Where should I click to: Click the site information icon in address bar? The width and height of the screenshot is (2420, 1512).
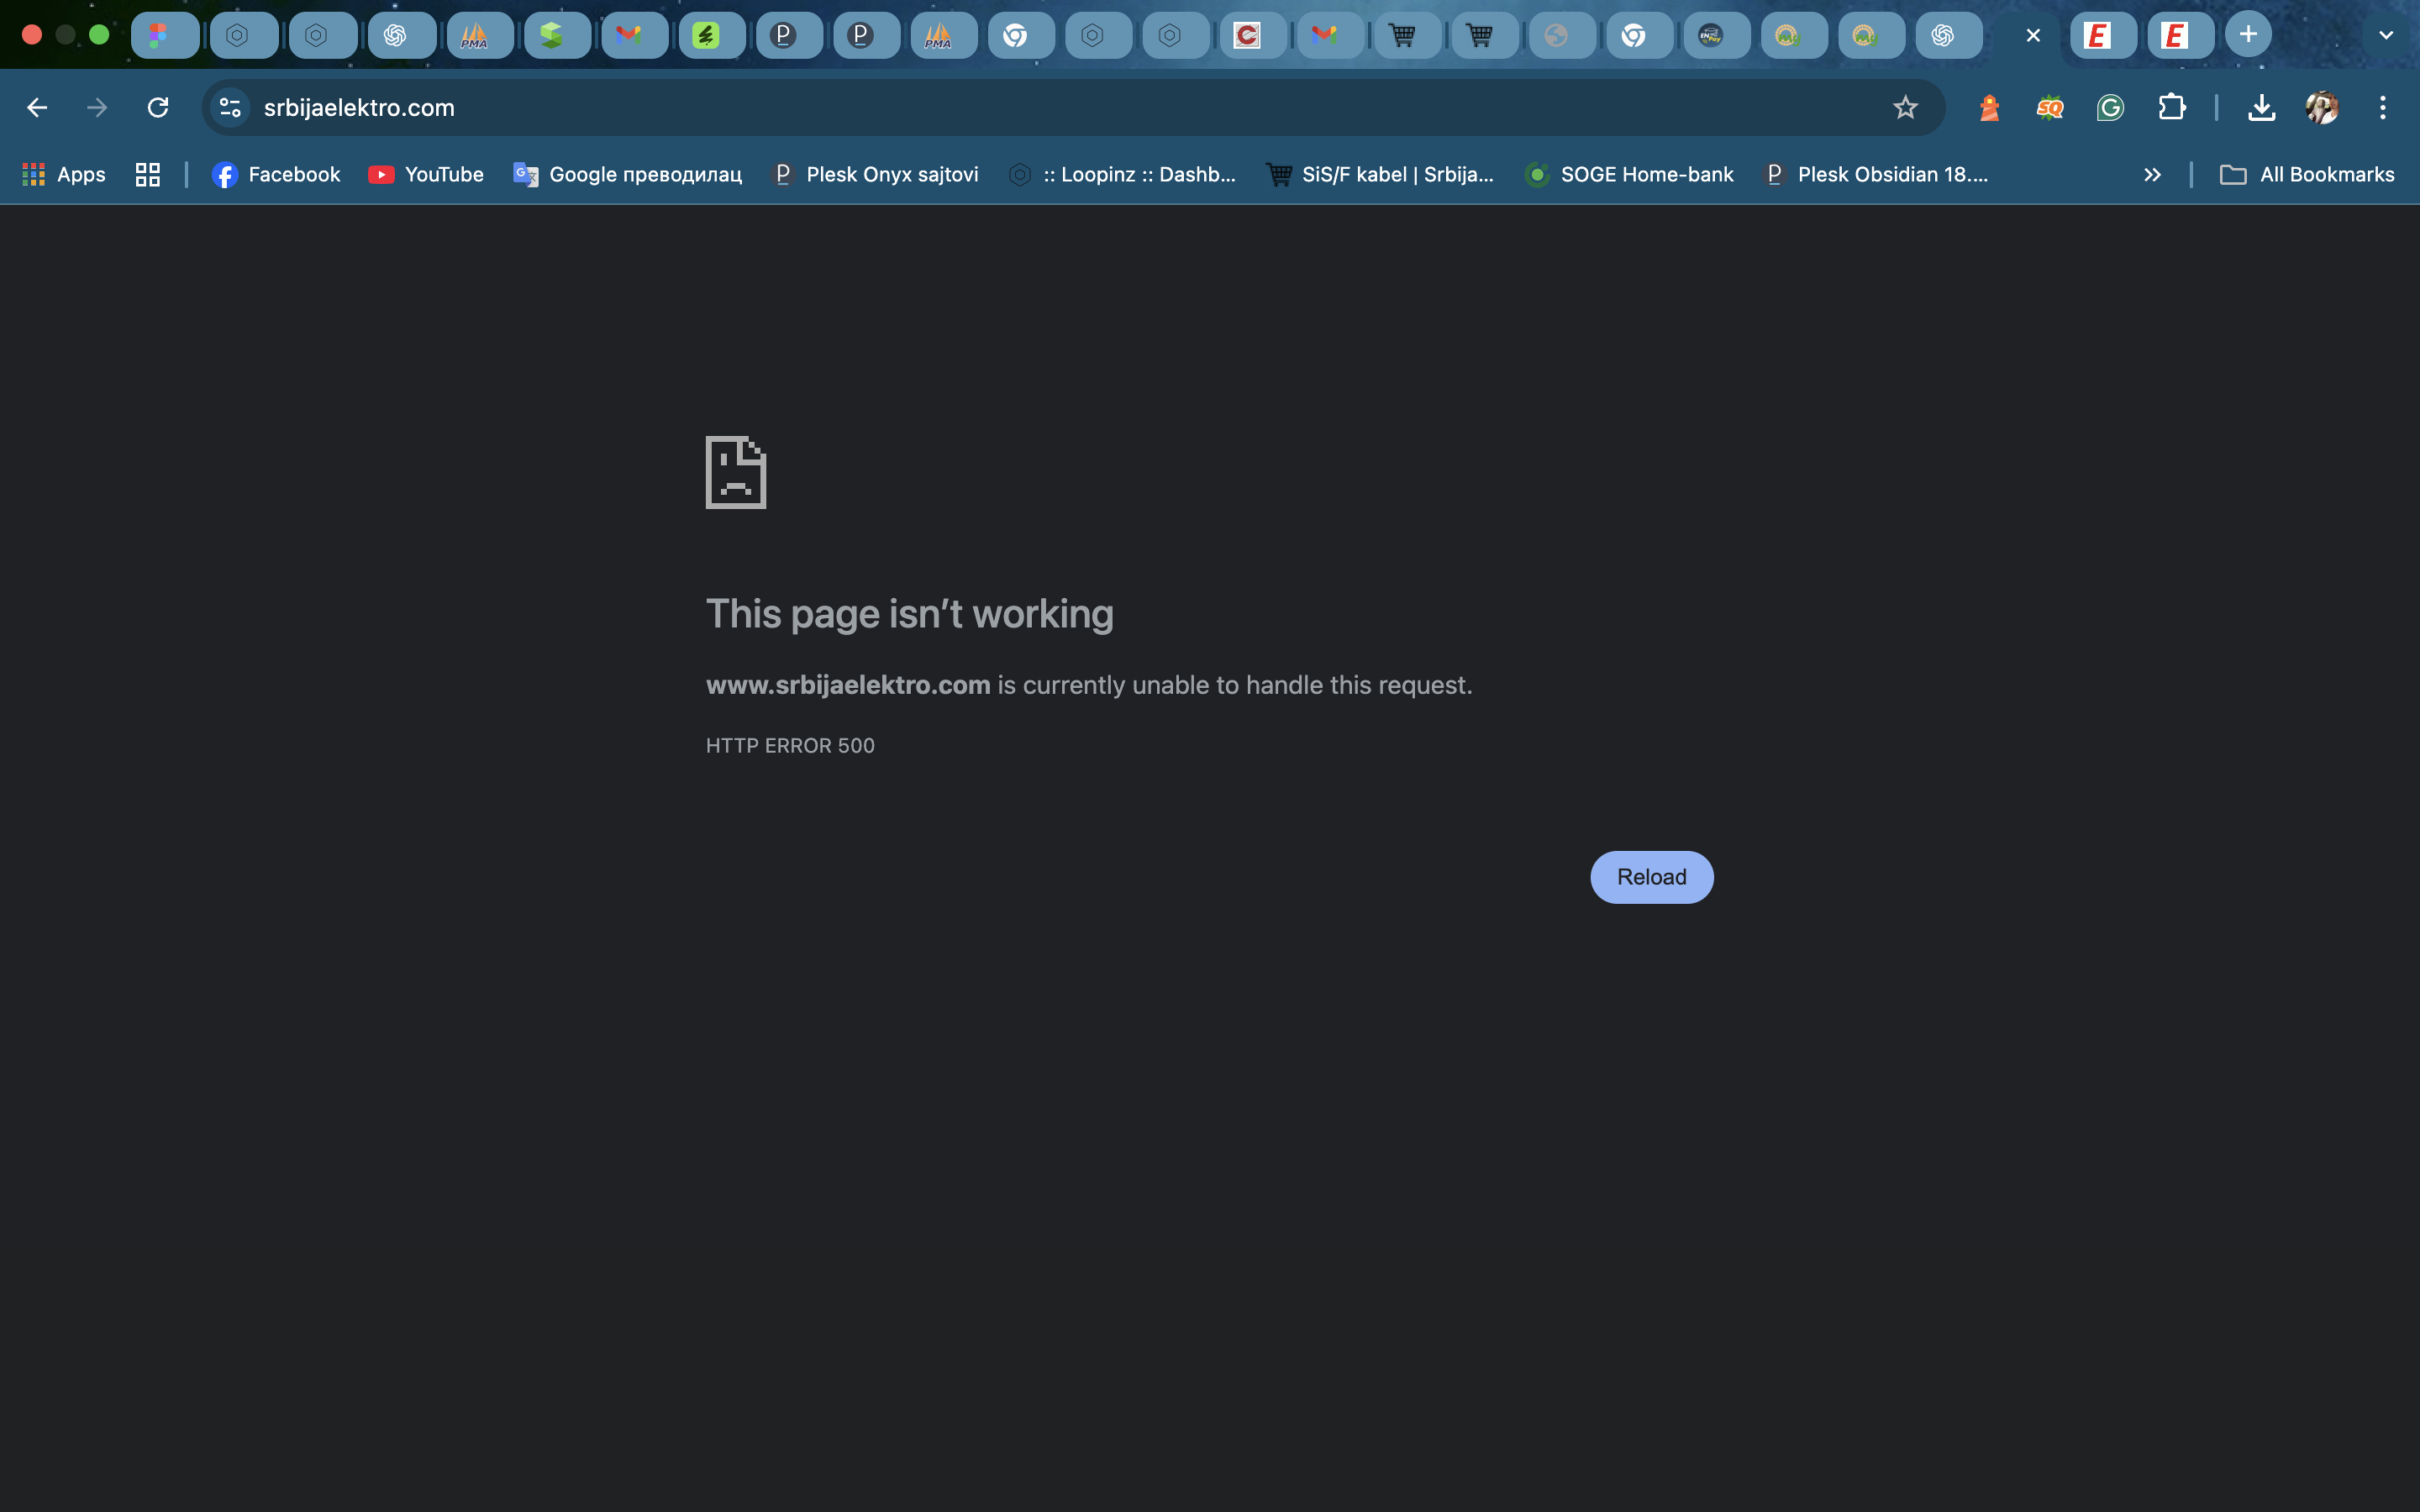pyautogui.click(x=230, y=107)
